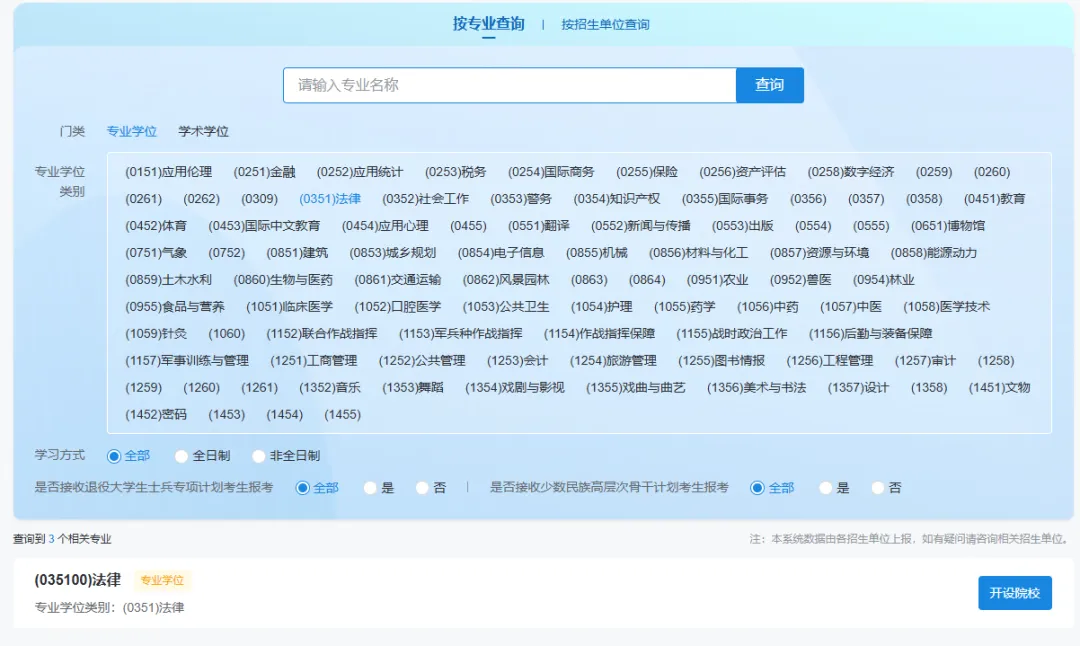This screenshot has height=646, width=1080.
Task: Select (0252)应用统计 category
Action: point(360,172)
